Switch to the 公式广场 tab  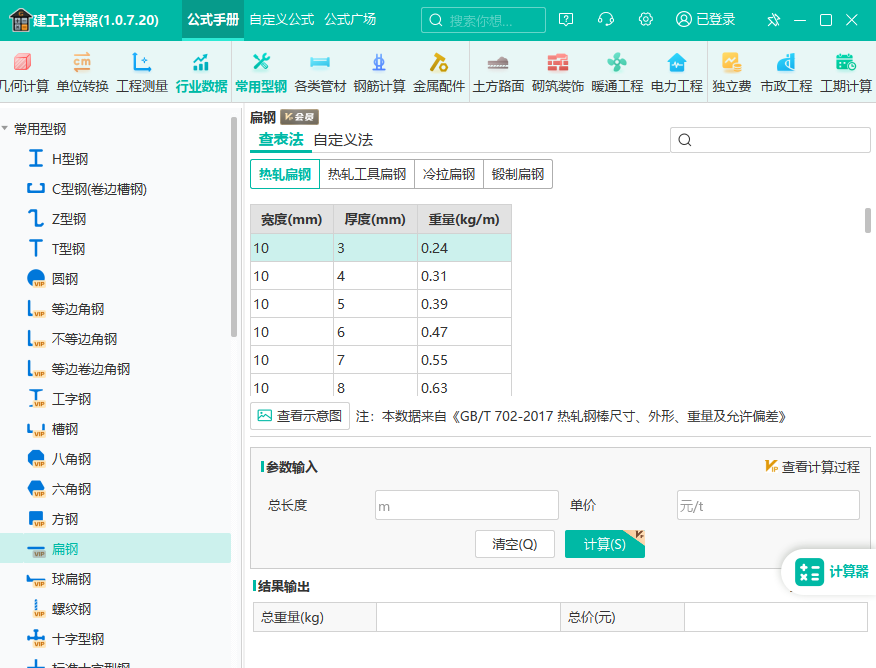pyautogui.click(x=350, y=20)
